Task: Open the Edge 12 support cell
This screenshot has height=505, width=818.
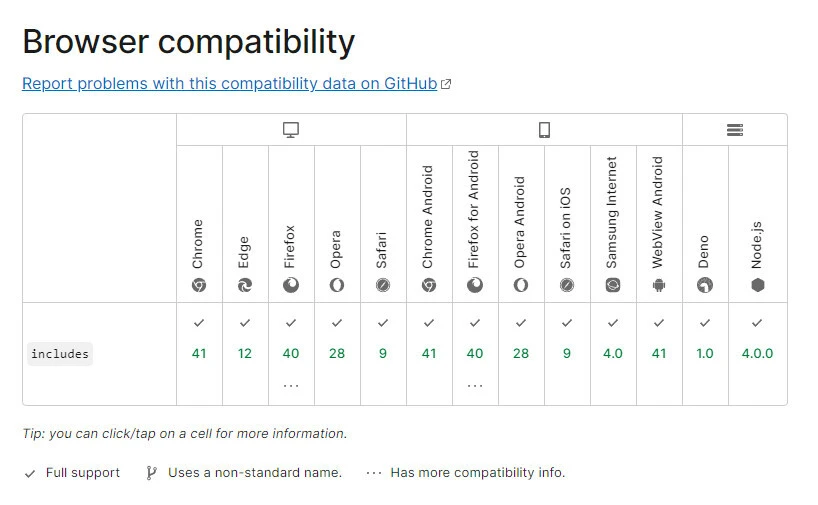Action: (x=245, y=353)
